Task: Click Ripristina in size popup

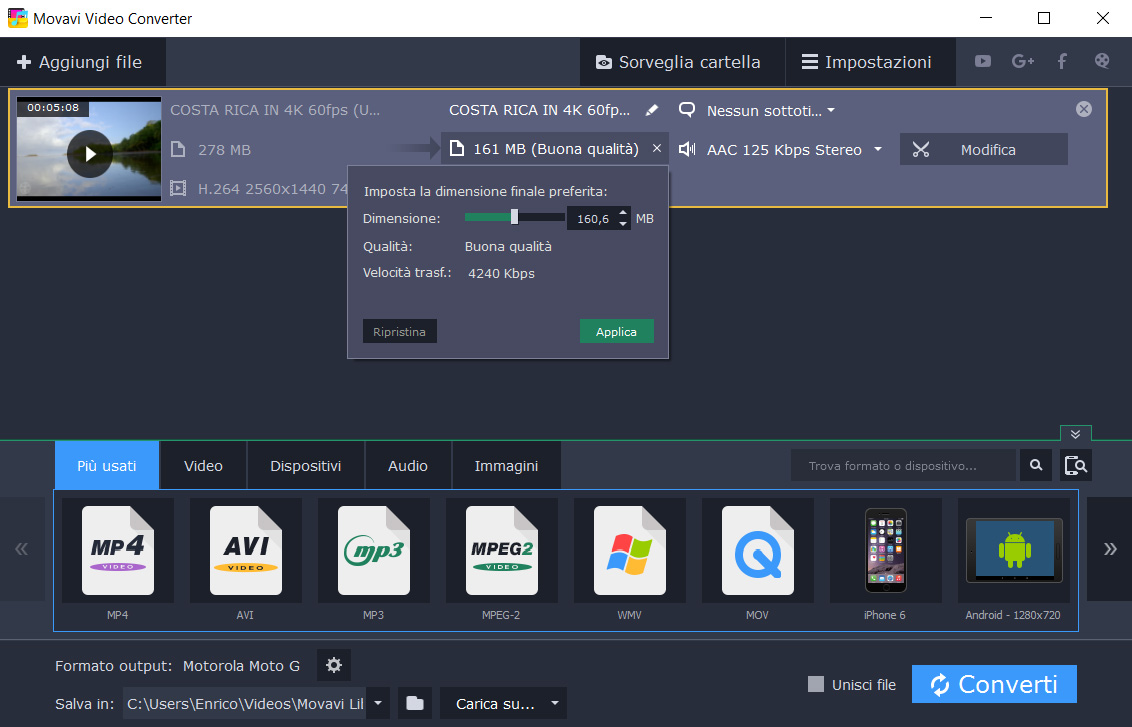Action: (x=399, y=331)
